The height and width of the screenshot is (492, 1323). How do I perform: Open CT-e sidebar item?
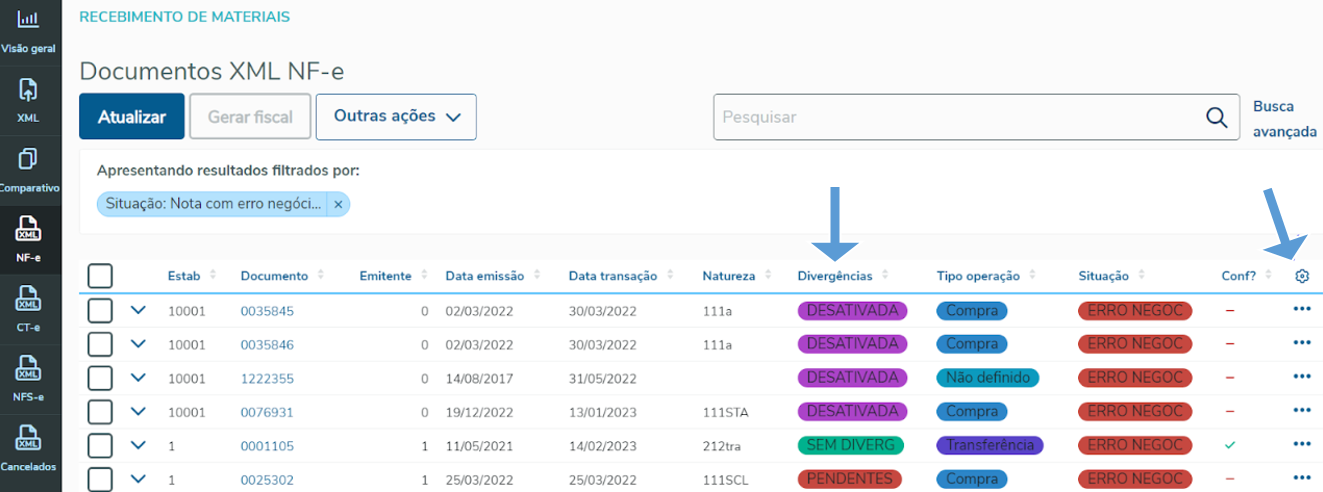click(x=29, y=310)
